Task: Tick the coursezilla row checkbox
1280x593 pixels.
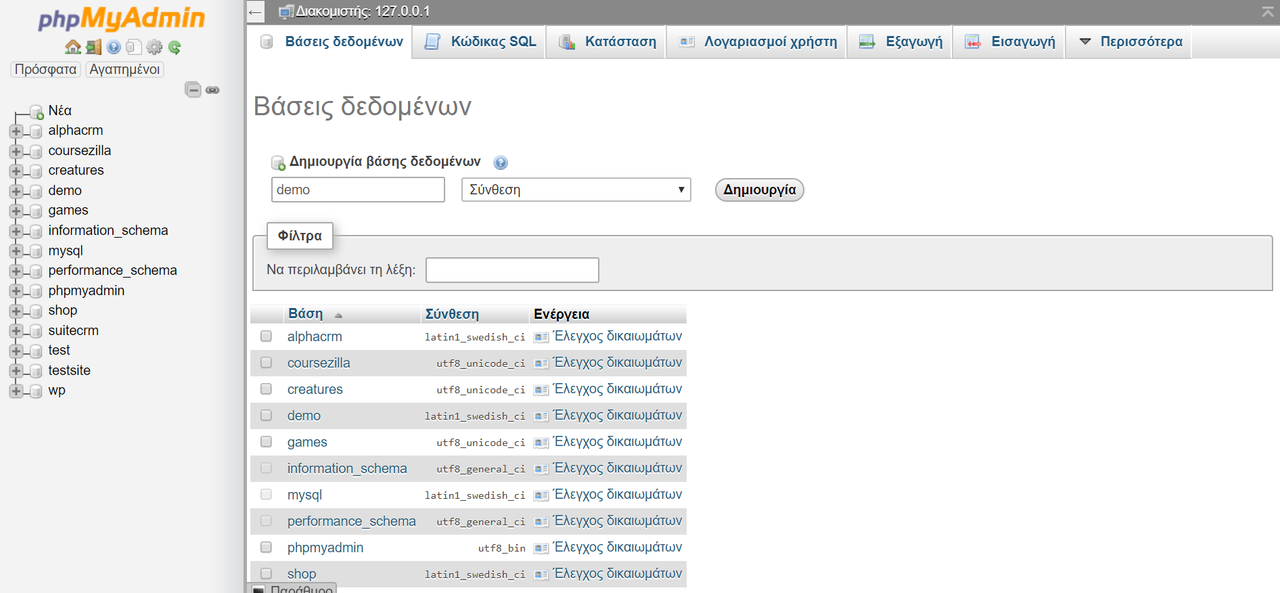Action: pyautogui.click(x=266, y=362)
